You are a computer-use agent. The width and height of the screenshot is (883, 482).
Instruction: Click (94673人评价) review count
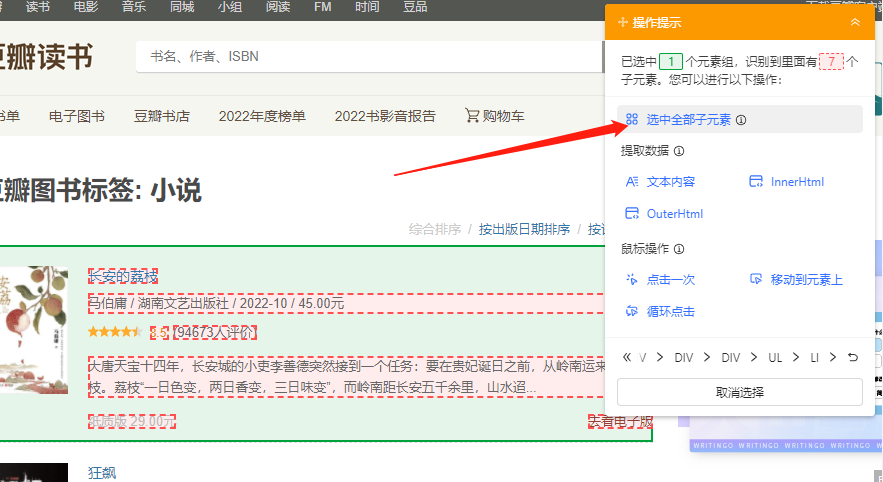click(x=215, y=332)
